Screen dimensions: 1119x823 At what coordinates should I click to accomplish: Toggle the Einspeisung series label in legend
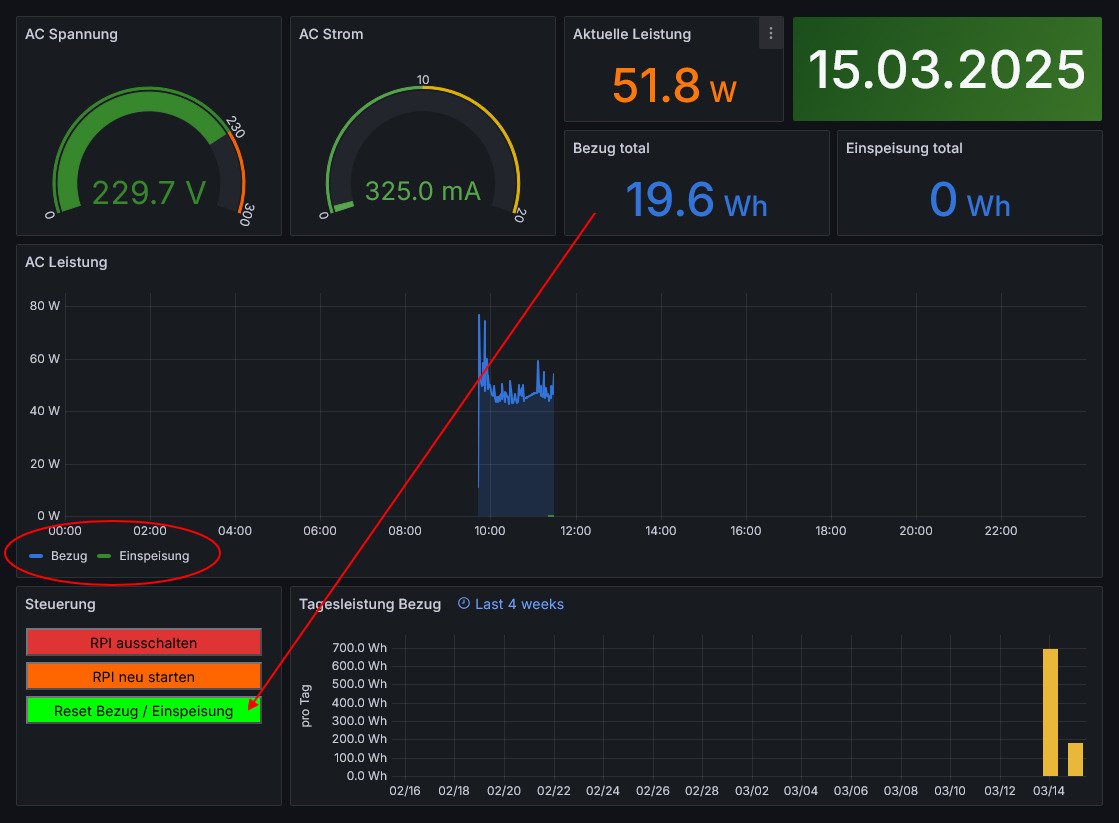(x=153, y=556)
